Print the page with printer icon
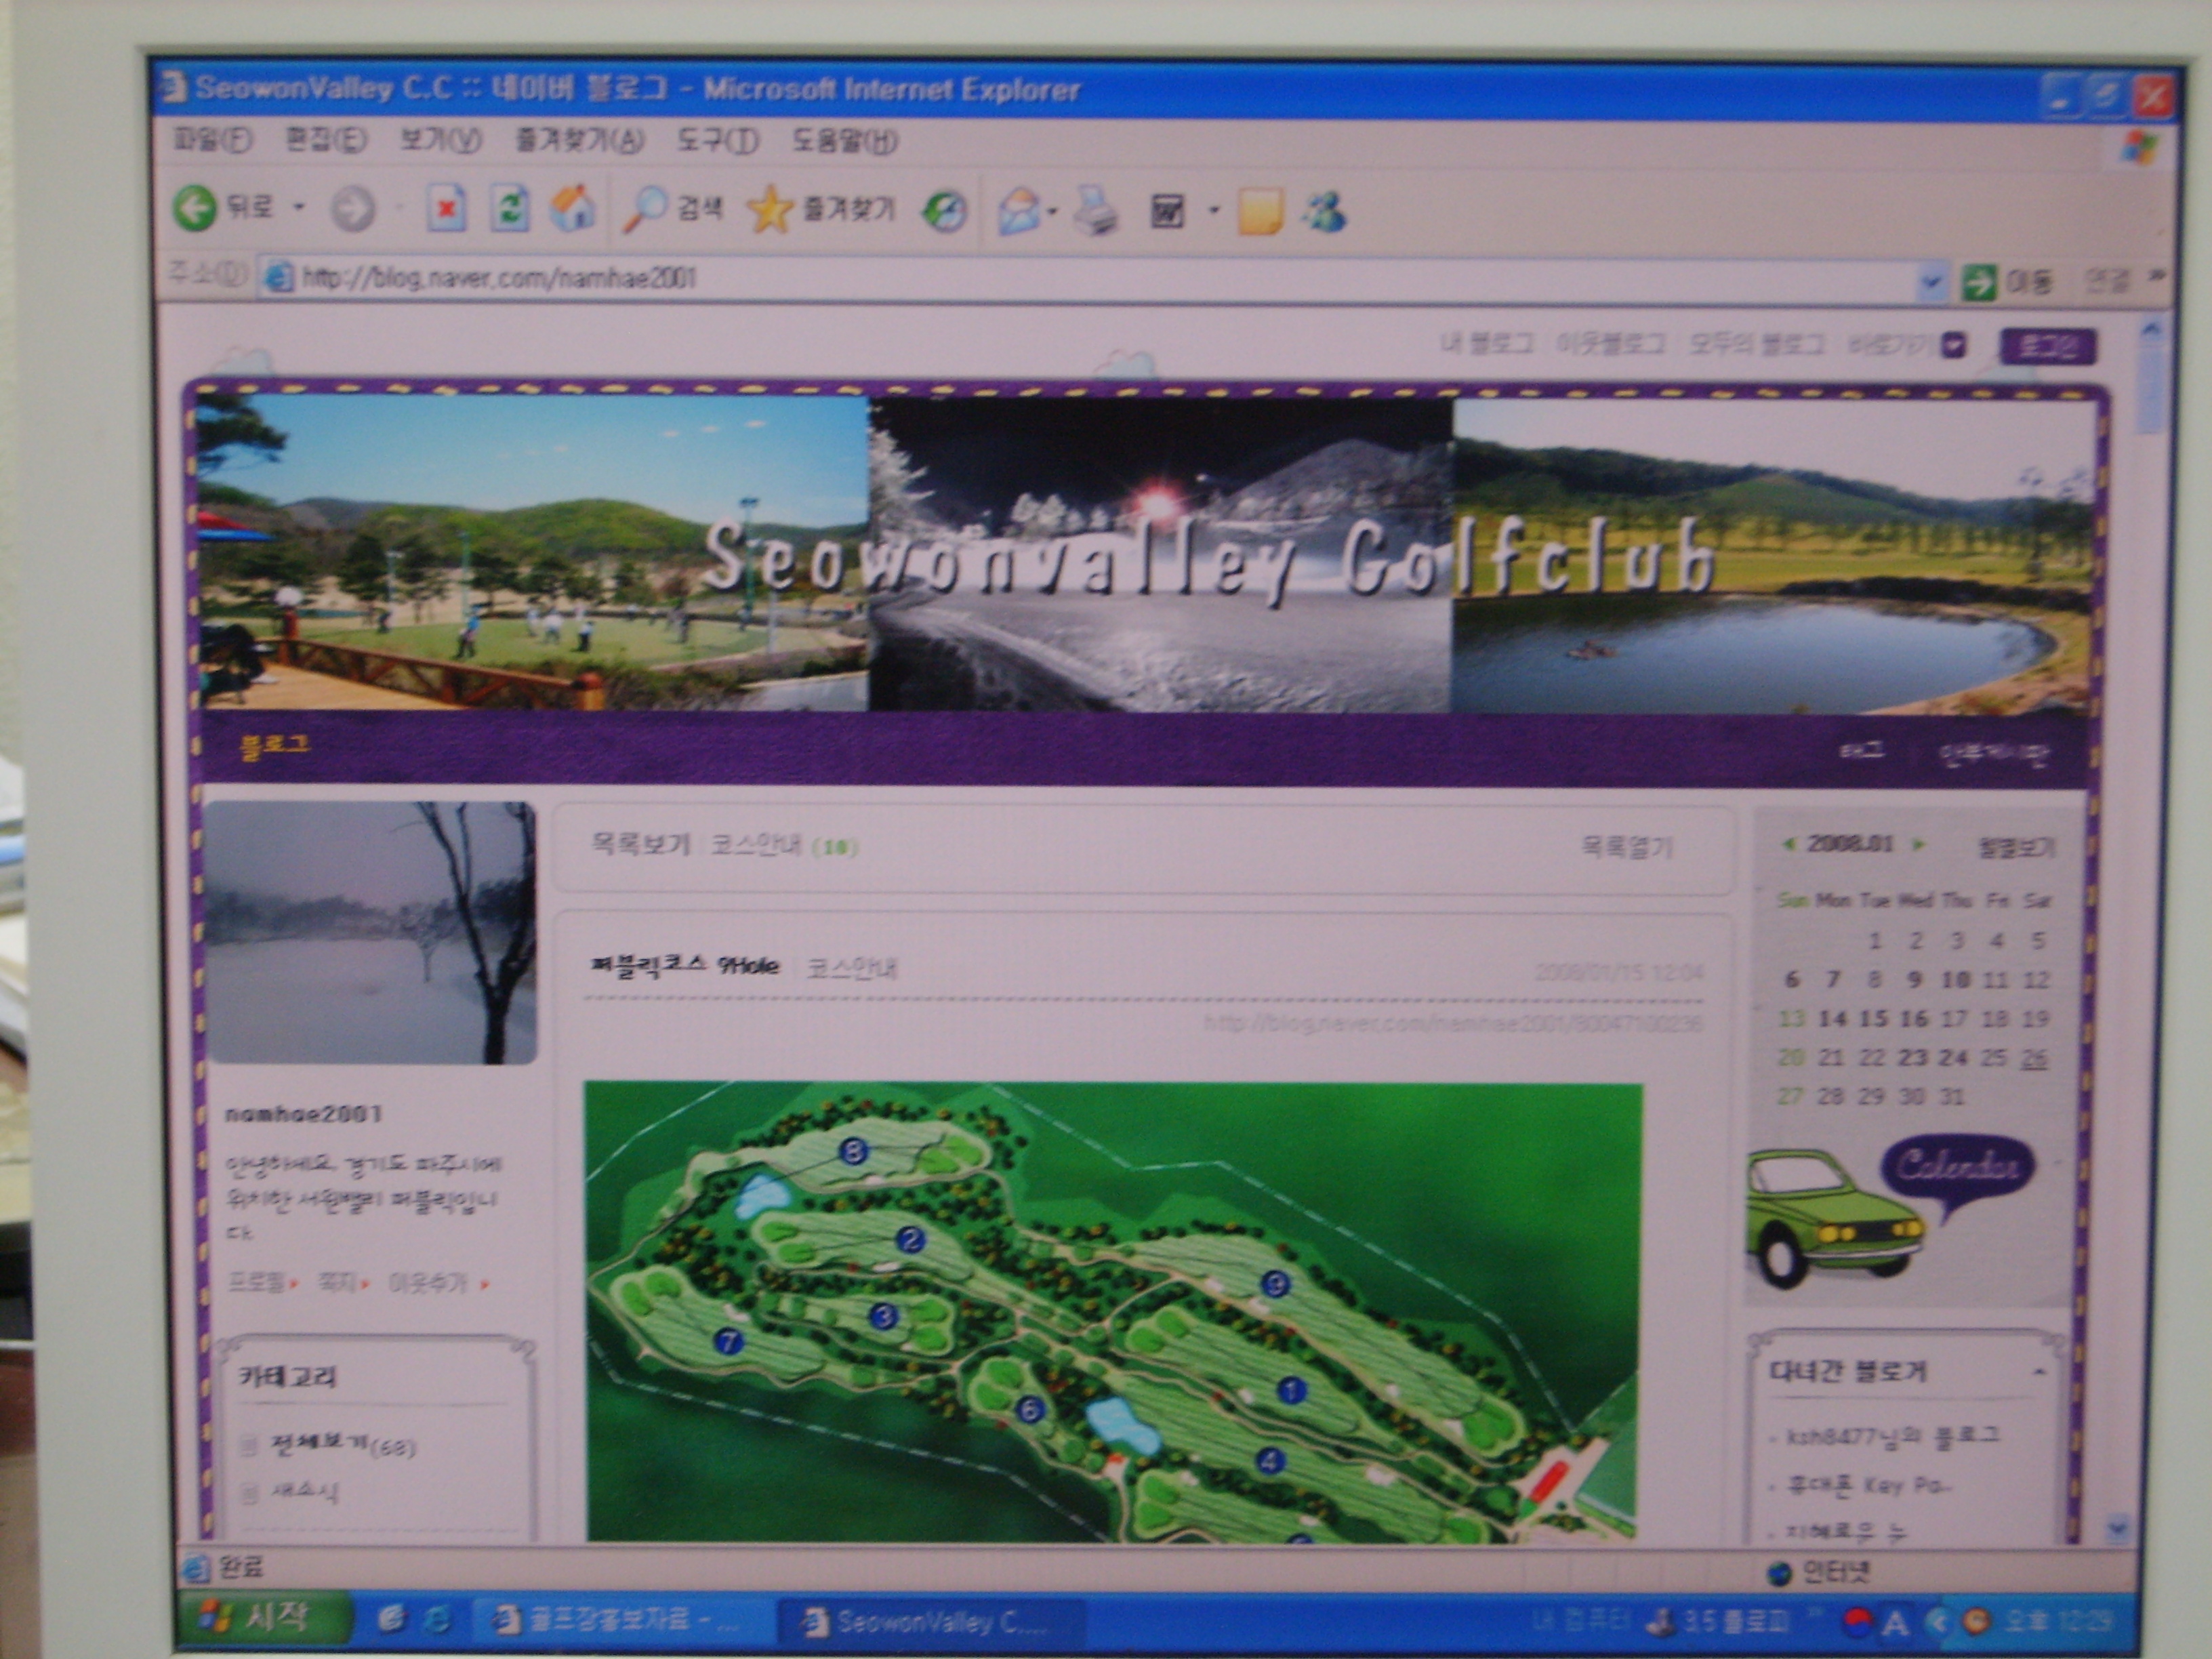 (1096, 211)
